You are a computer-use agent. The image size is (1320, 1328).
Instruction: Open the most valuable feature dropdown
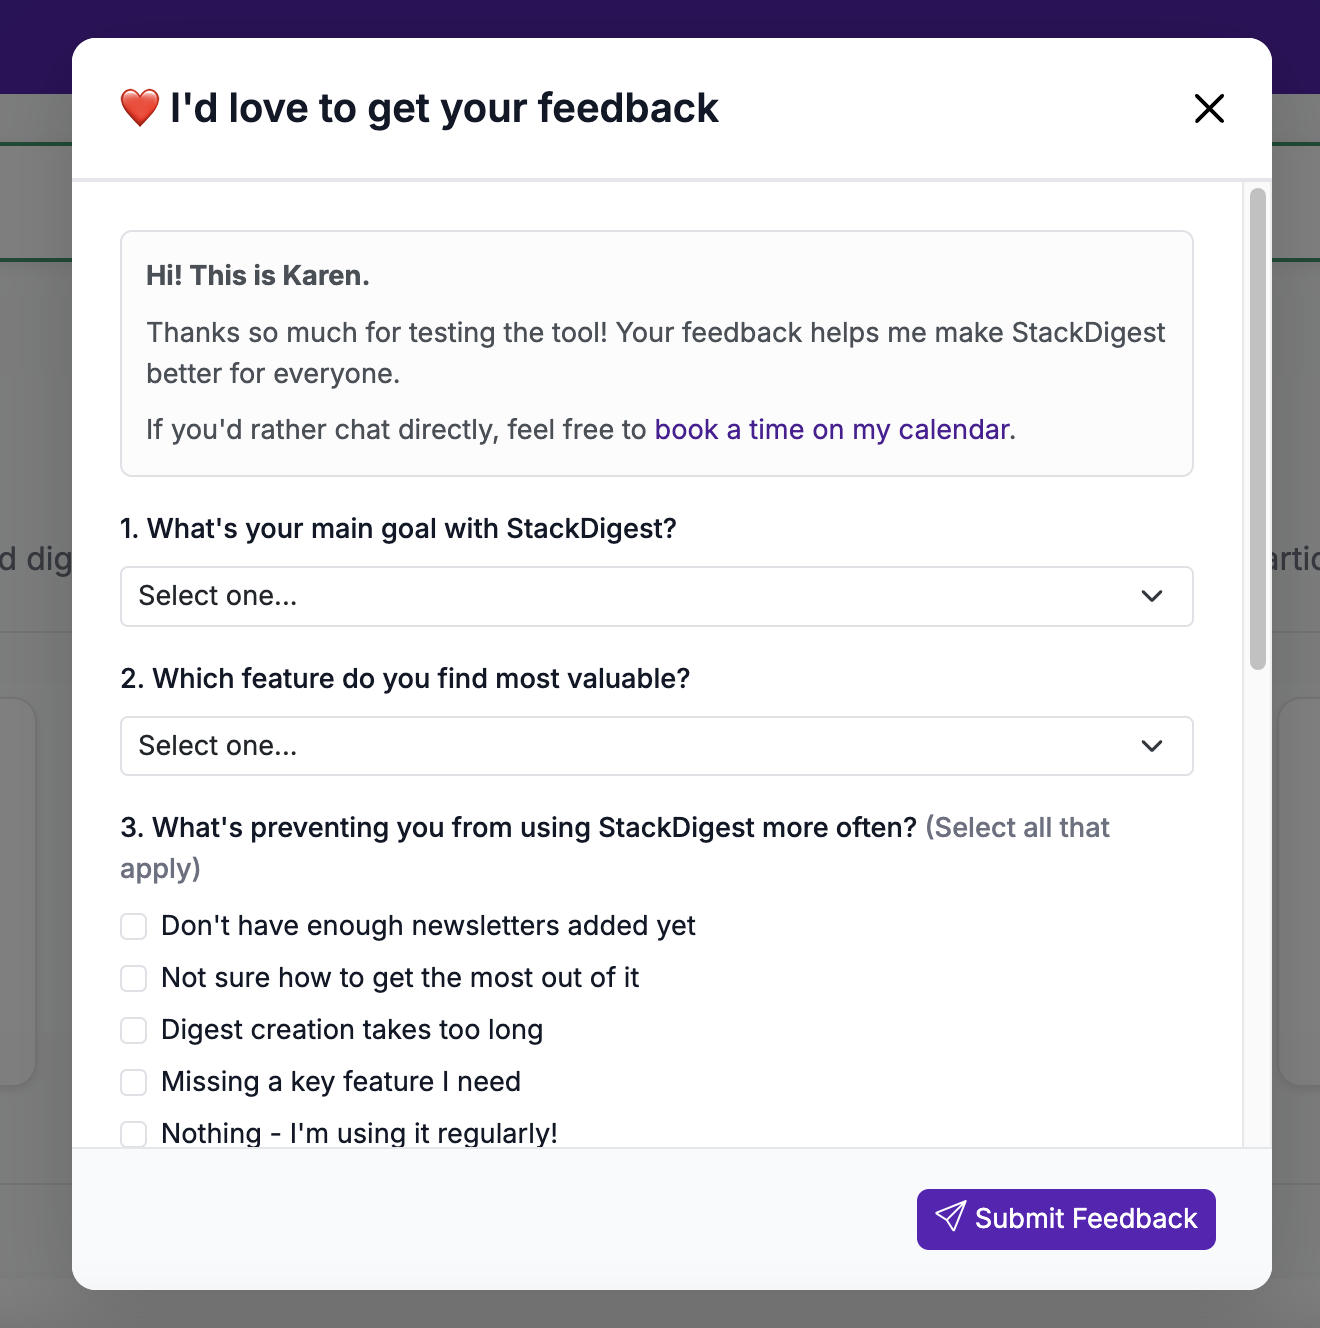click(x=657, y=746)
